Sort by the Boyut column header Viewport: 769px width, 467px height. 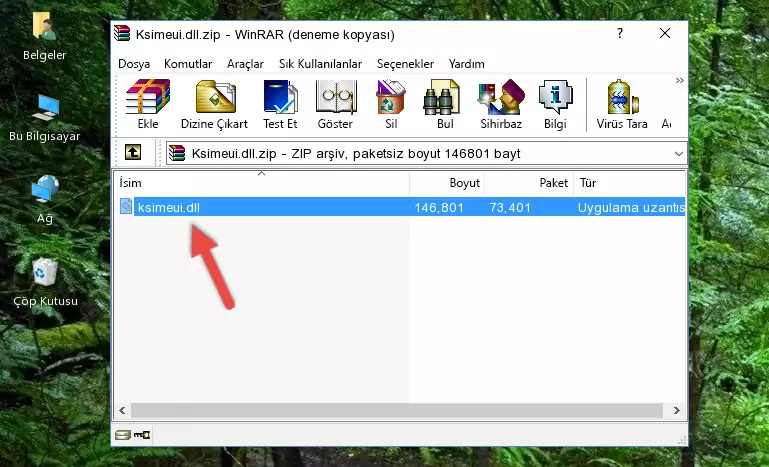point(447,183)
